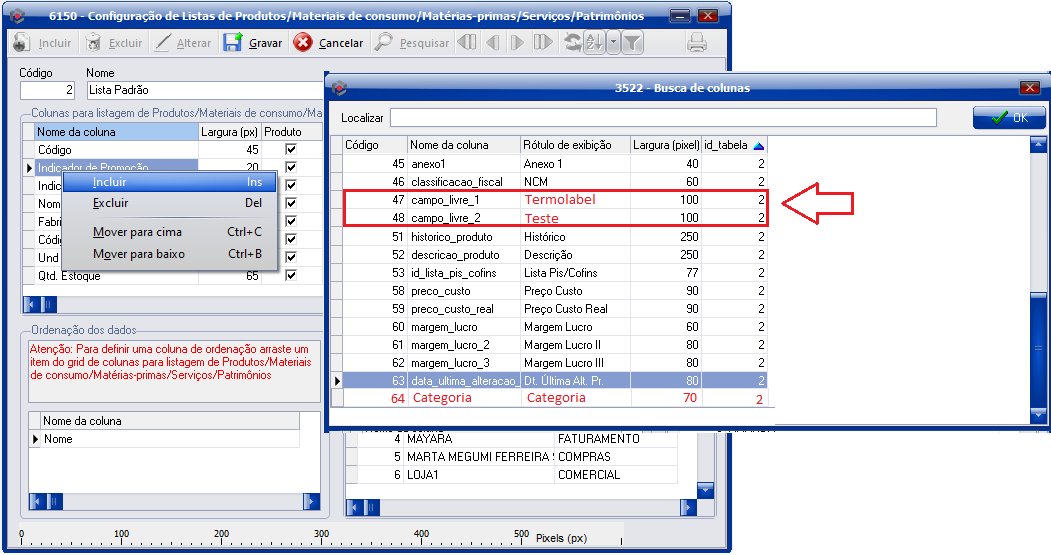Go to last record navigation arrow
The width and height of the screenshot is (1051, 555).
pos(543,43)
